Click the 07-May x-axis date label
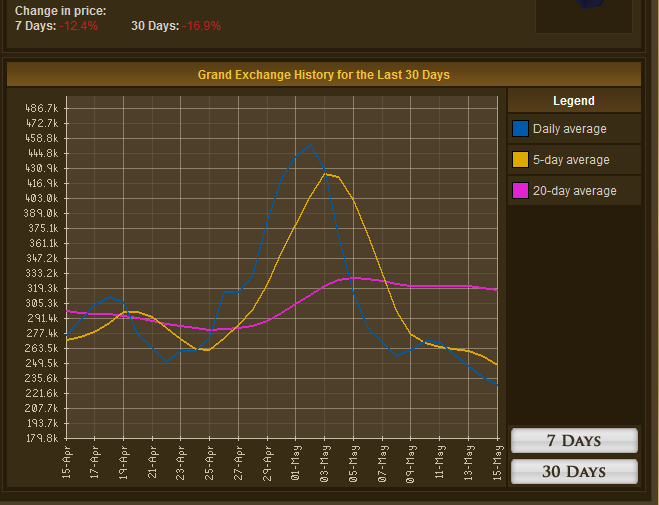Viewport: 659px width, 505px height. pyautogui.click(x=382, y=463)
